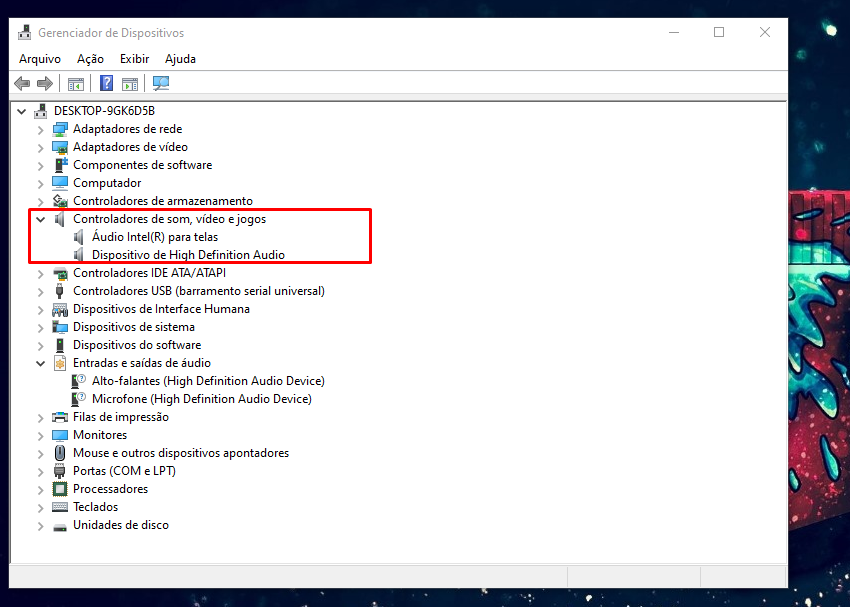Image resolution: width=850 pixels, height=607 pixels.
Task: Click the Monitores screen icon
Action: tap(60, 435)
